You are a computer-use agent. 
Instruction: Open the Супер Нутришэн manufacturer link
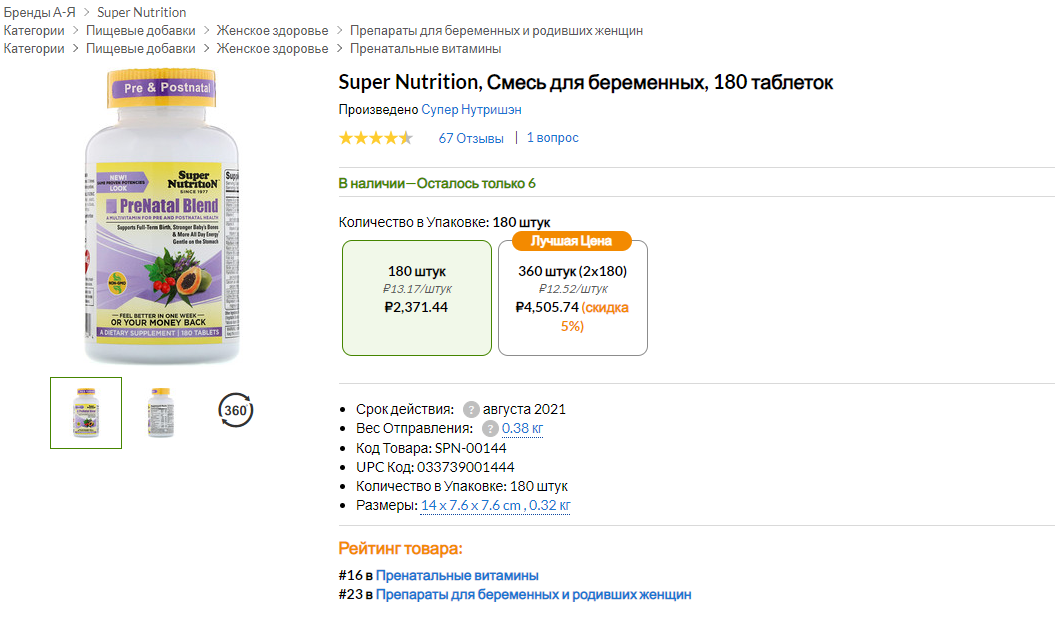tap(471, 109)
